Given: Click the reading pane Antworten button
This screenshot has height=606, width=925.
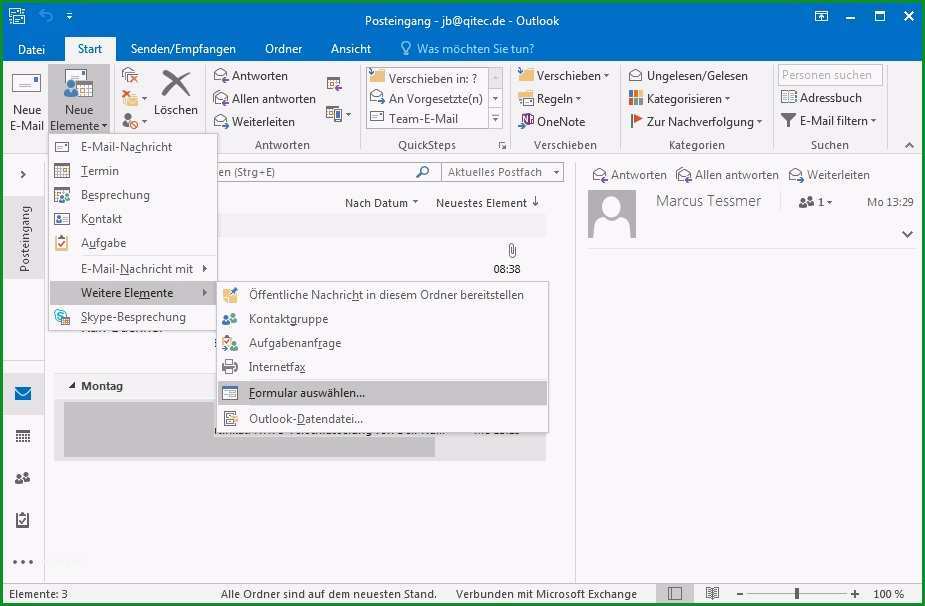Looking at the screenshot, I should pos(629,175).
